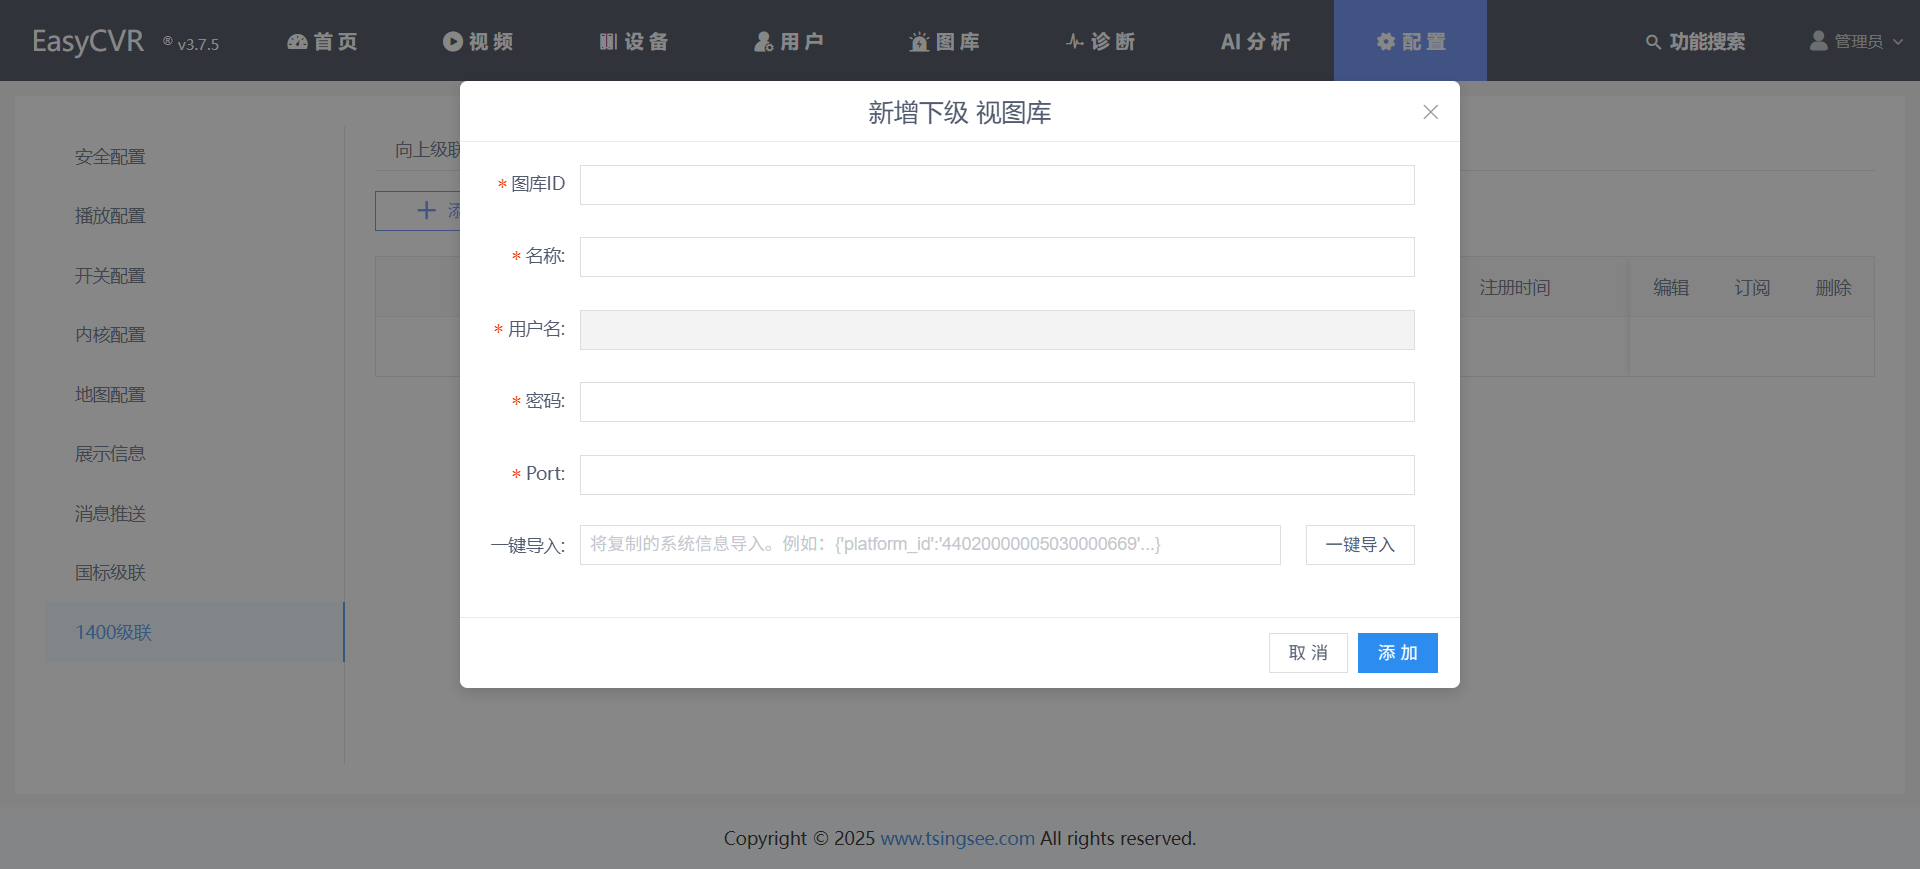Viewport: 1920px width, 869px height.
Task: Open the www.tsingsee.com footer link
Action: coord(957,838)
